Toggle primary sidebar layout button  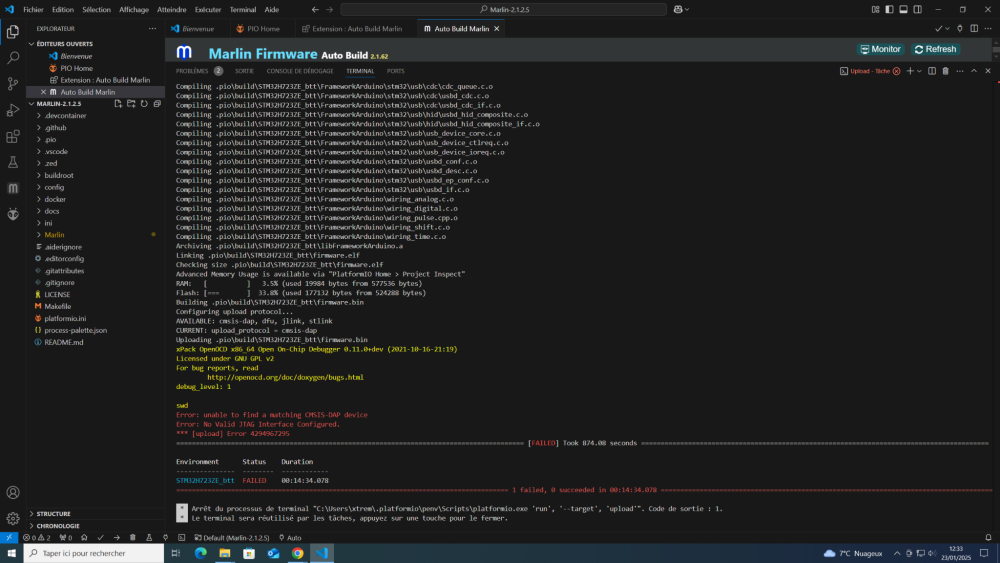pyautogui.click(x=889, y=10)
